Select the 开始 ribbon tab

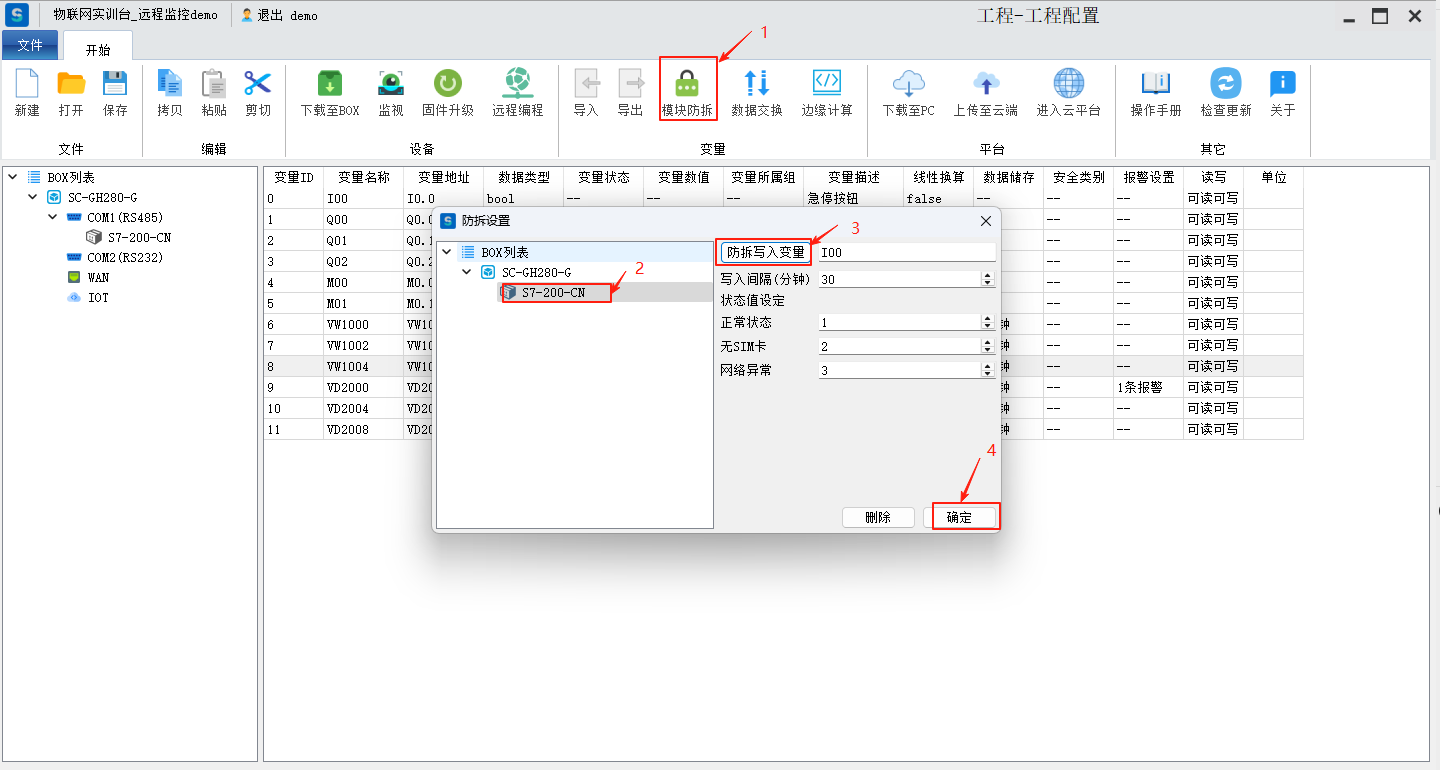click(98, 49)
